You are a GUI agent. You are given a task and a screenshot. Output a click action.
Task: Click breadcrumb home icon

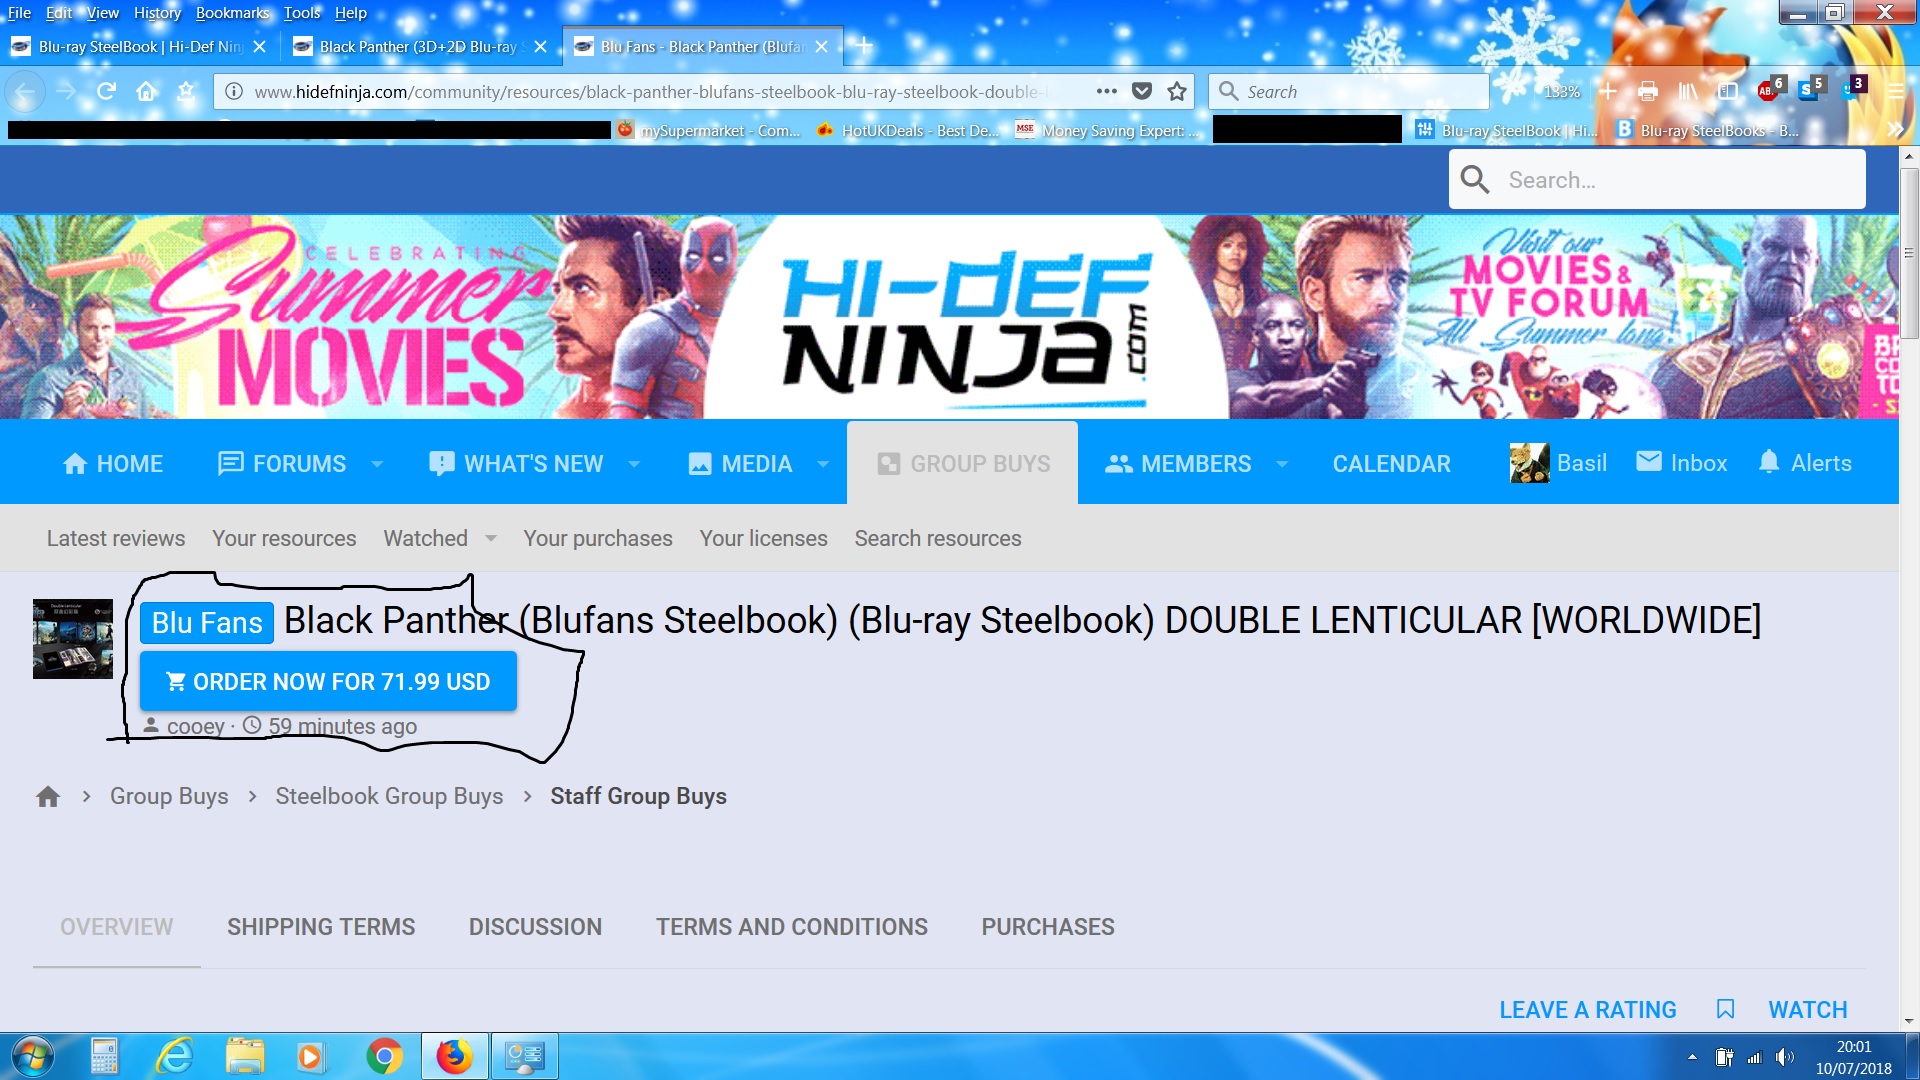coord(48,797)
